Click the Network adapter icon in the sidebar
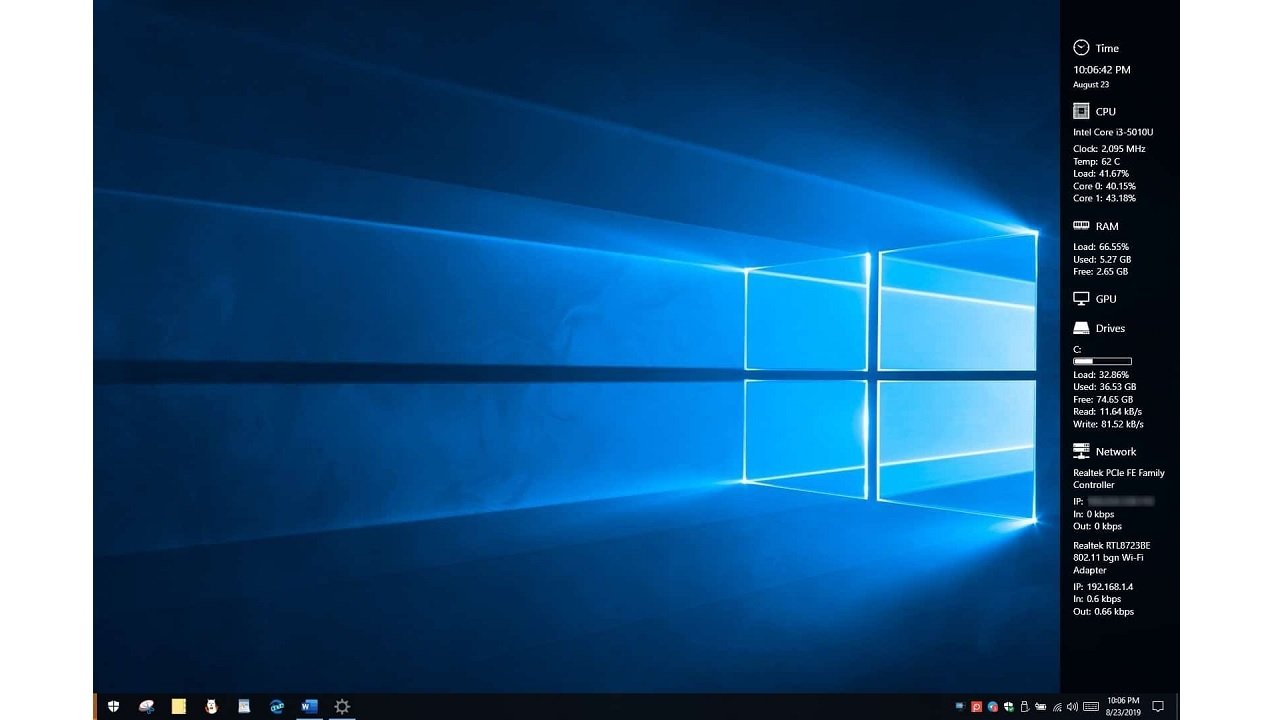Viewport: 1280px width, 720px height. click(1081, 451)
